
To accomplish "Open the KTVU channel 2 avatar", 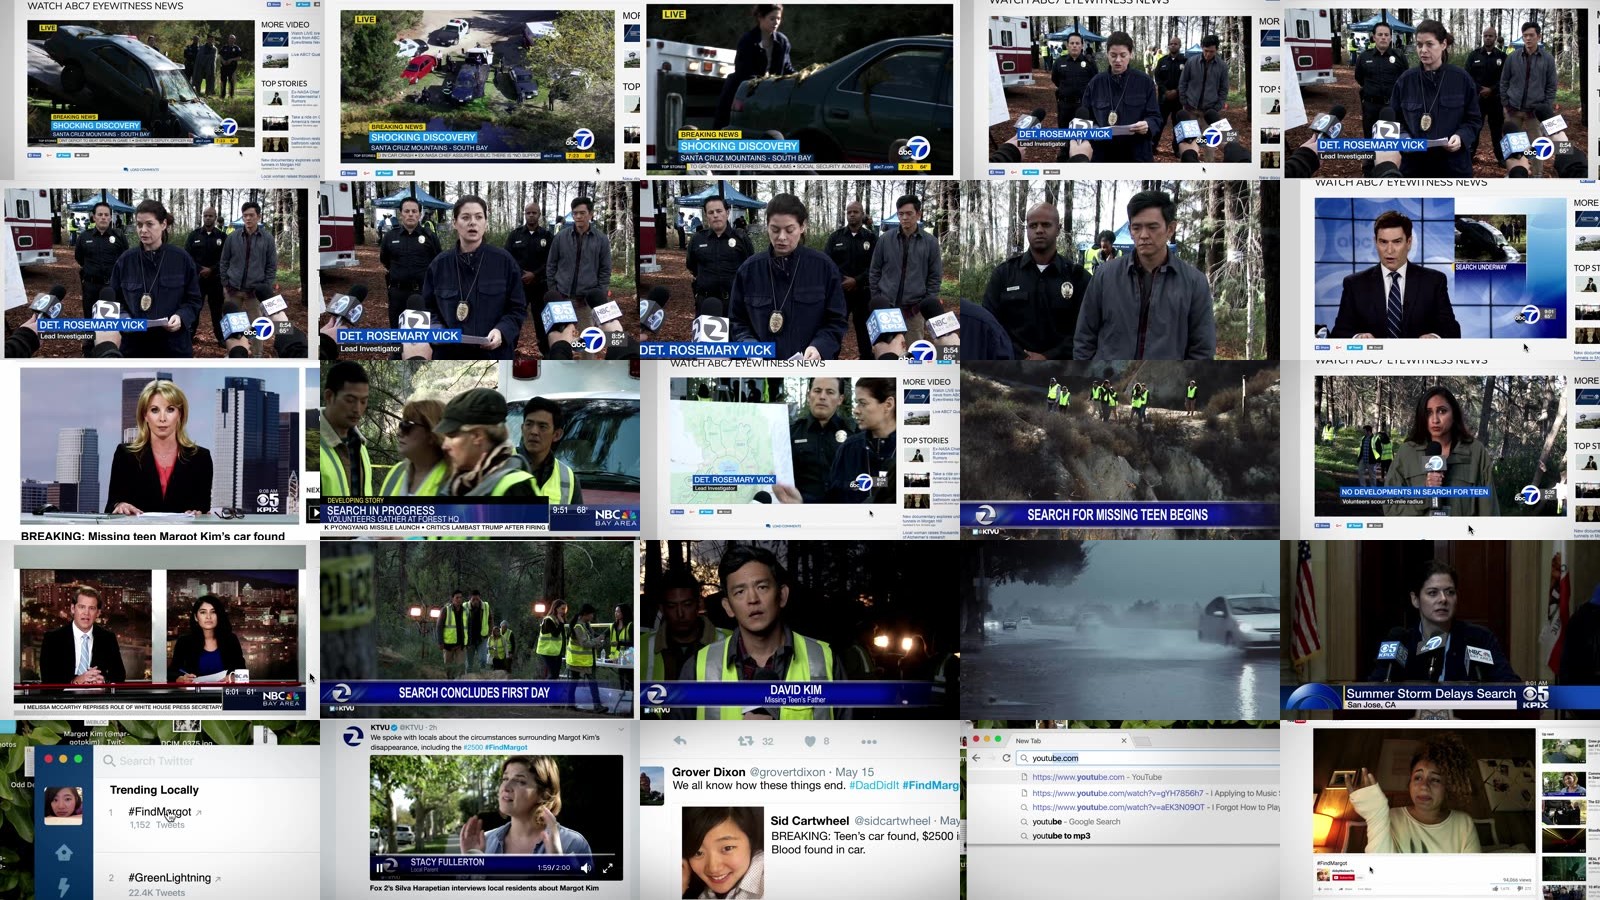I will coord(353,737).
